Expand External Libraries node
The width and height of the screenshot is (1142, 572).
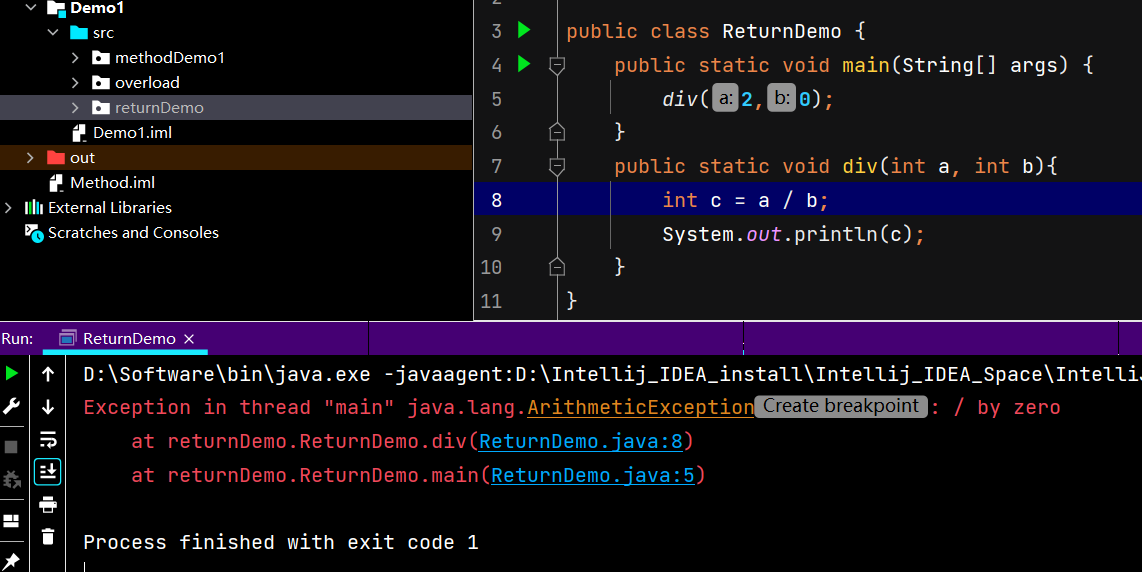(x=8, y=208)
